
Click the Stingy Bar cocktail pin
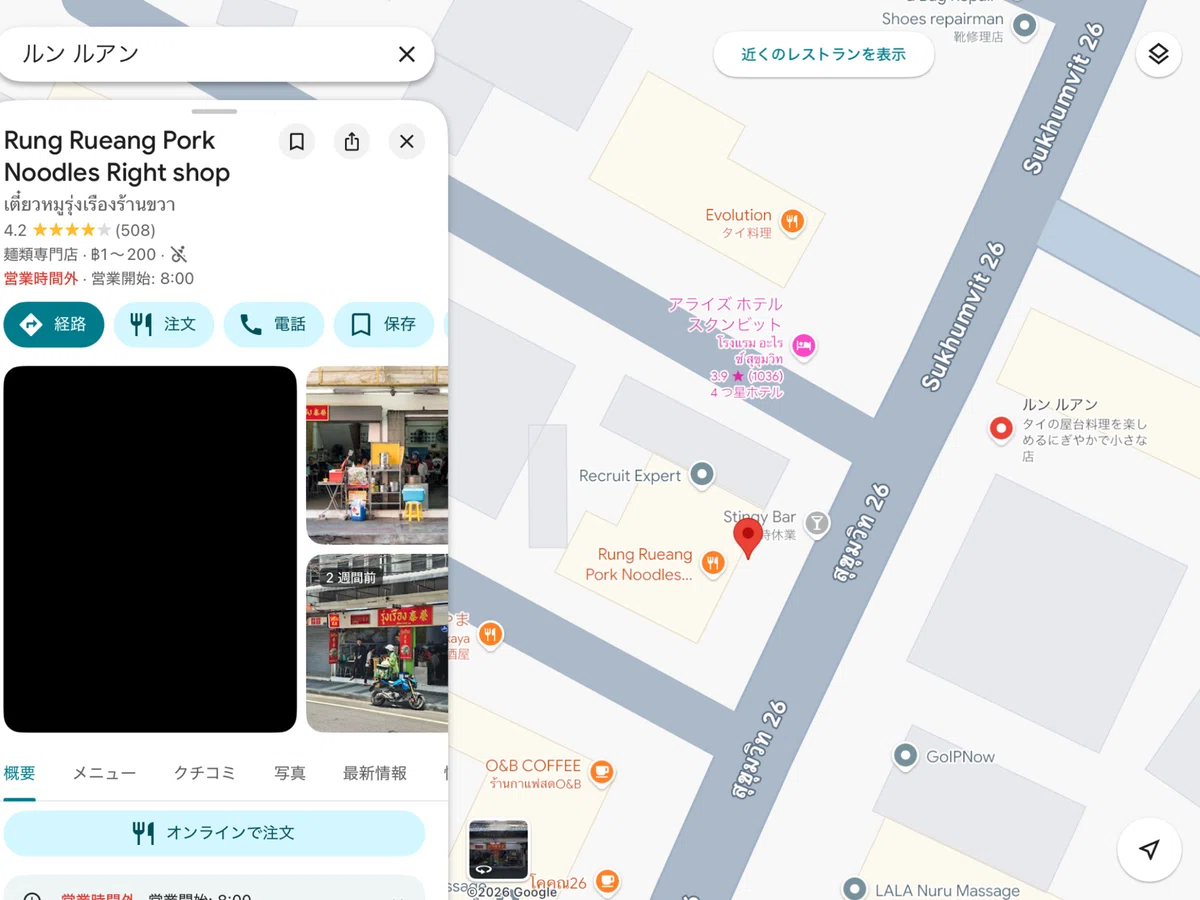tap(817, 522)
